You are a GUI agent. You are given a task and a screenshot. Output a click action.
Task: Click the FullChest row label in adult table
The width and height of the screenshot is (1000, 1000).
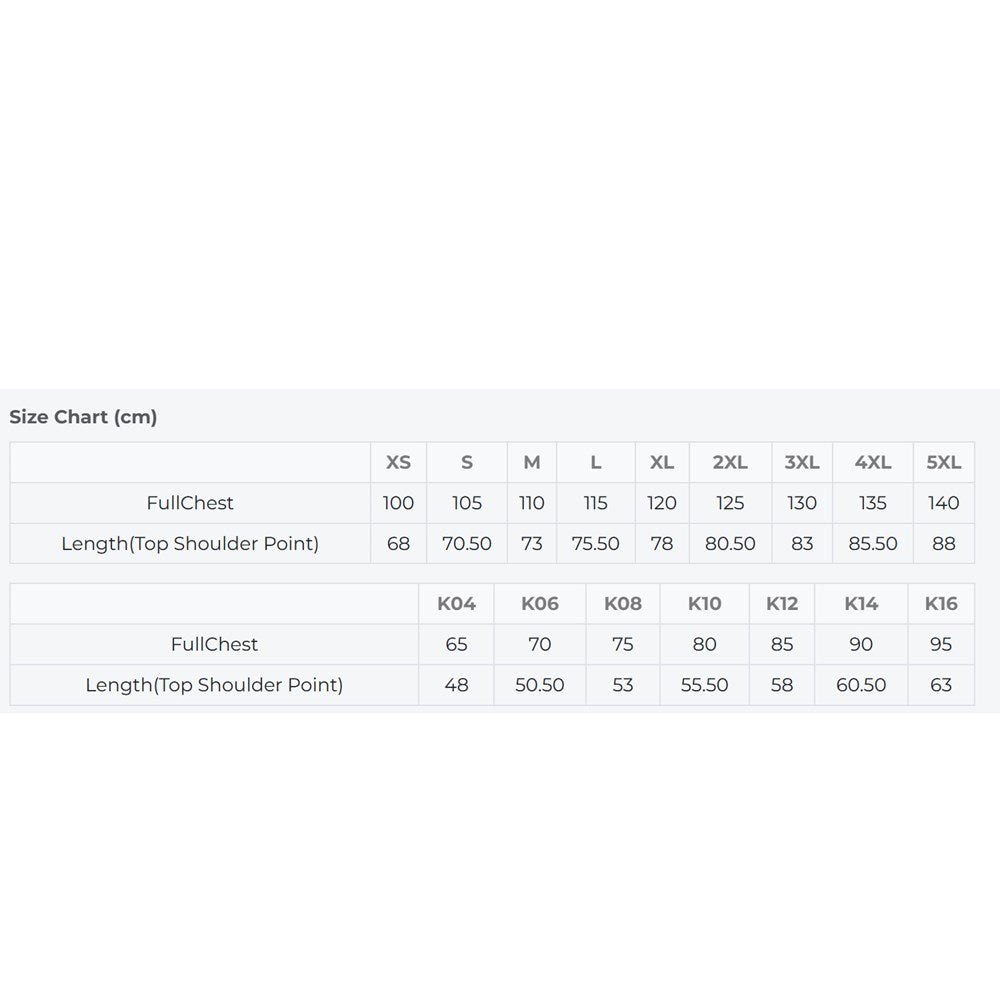(x=190, y=503)
